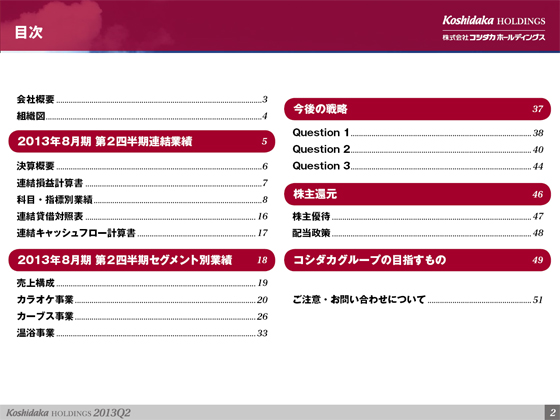
Task: Open Question 1 entry
Action: point(418,133)
